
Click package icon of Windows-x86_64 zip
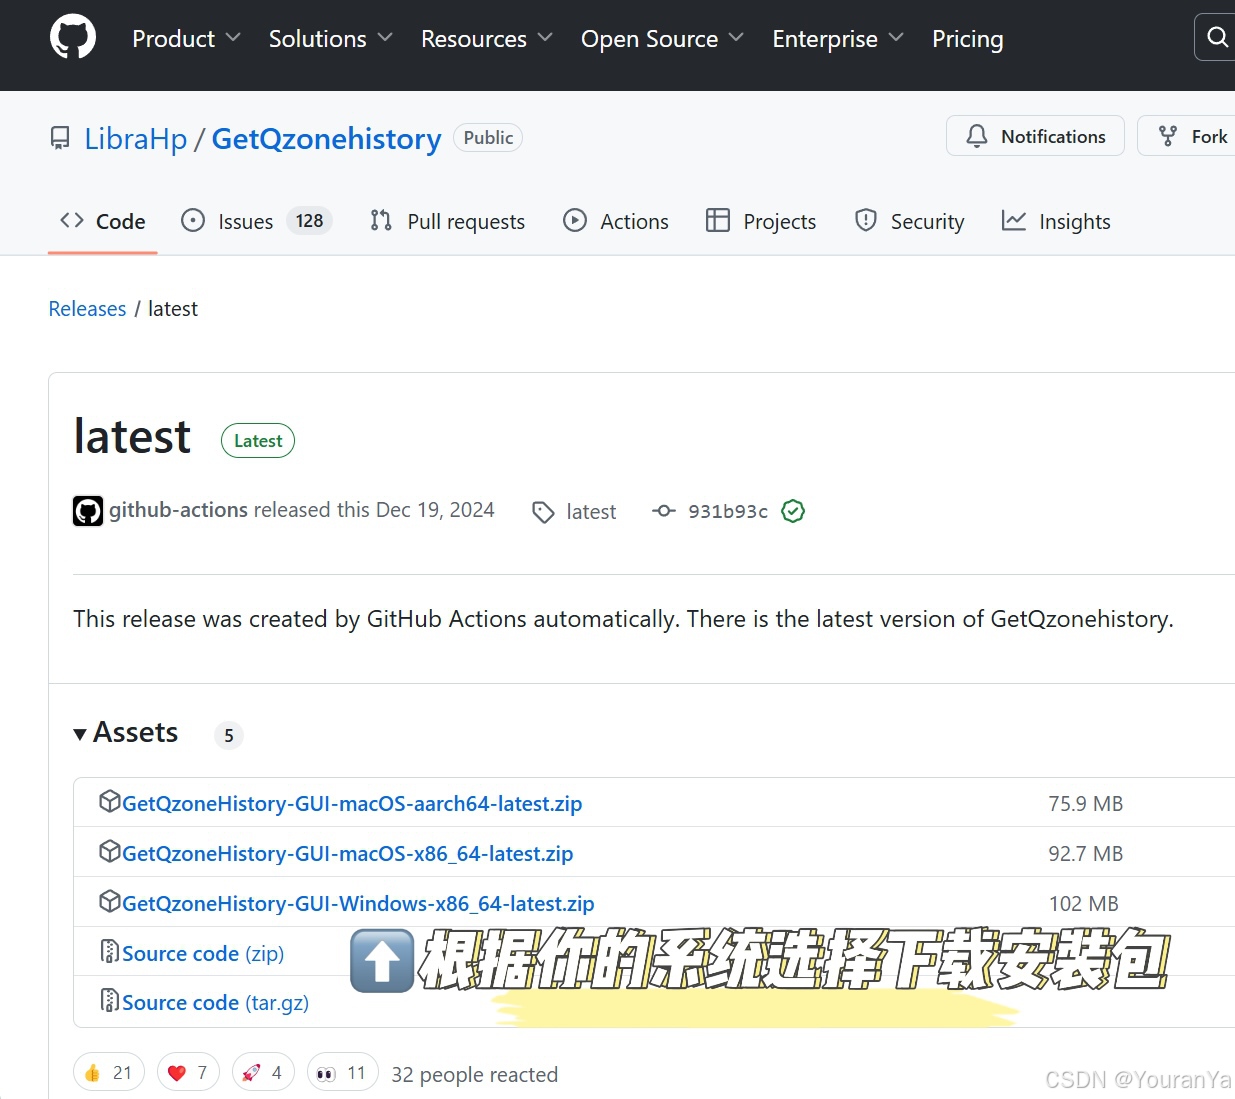pos(110,901)
